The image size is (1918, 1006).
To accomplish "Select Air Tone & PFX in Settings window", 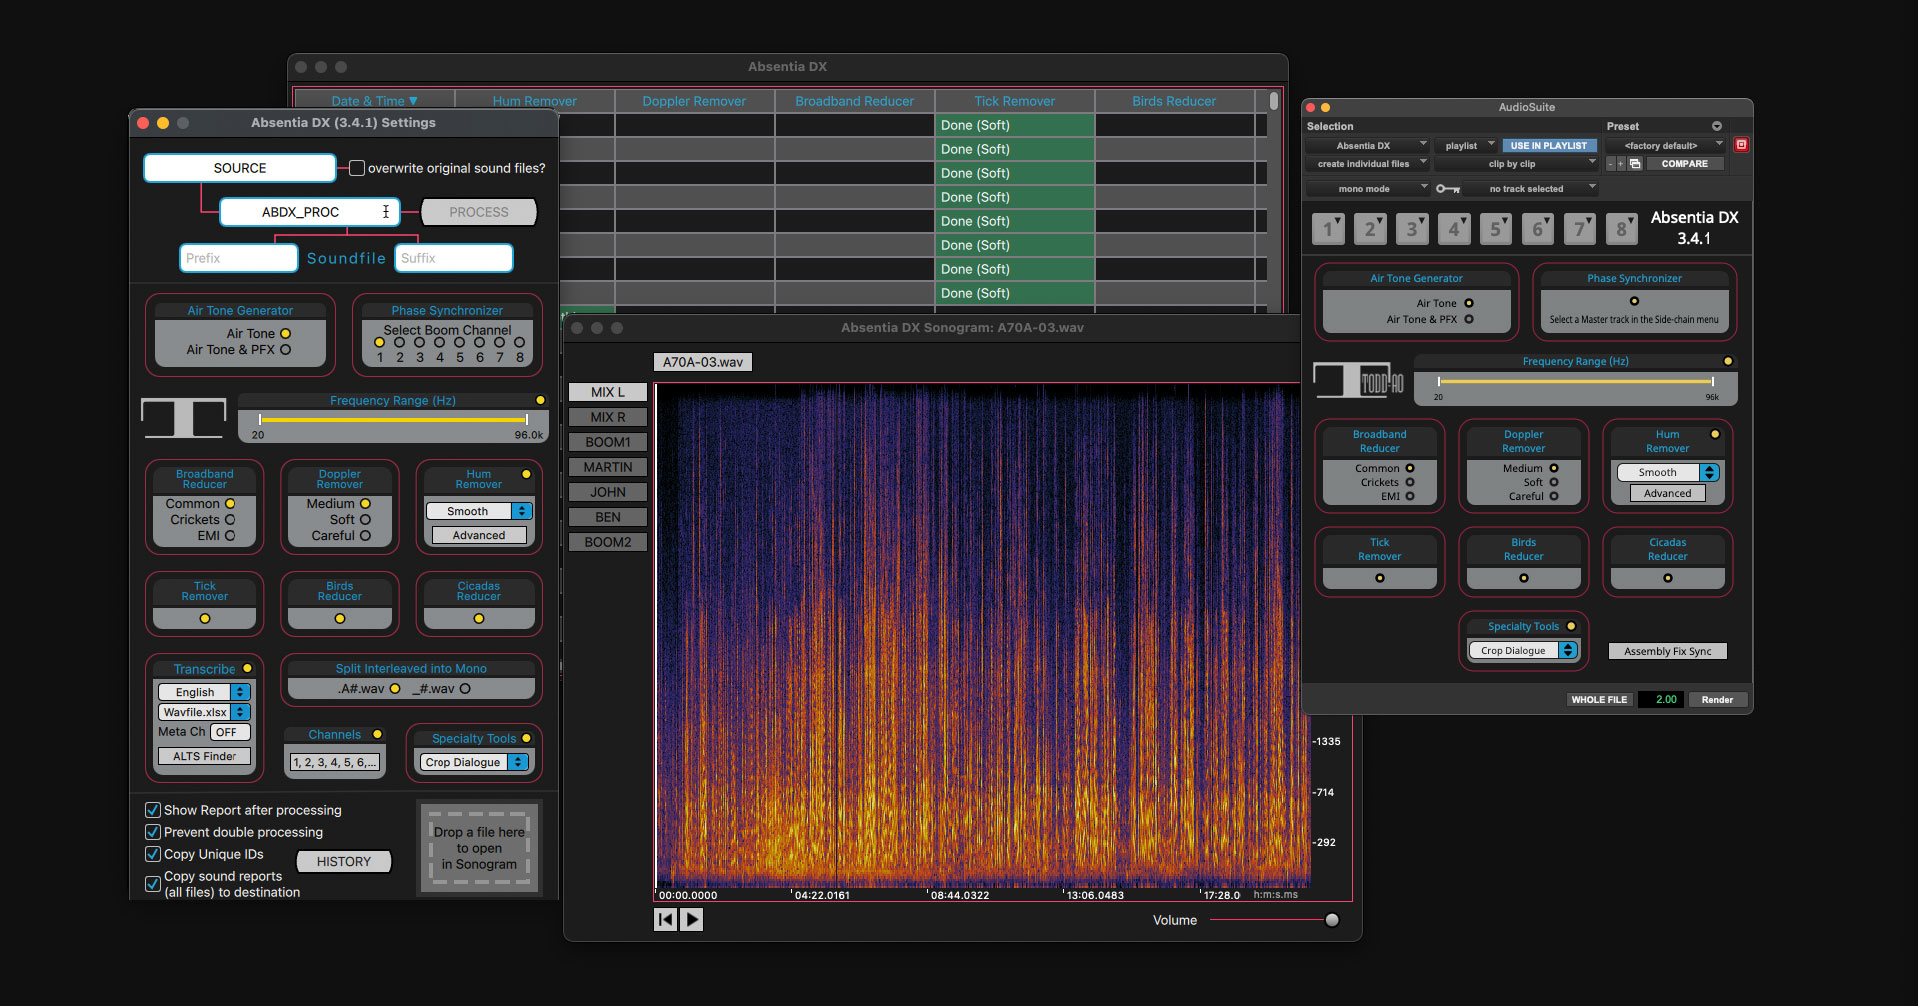I will (x=285, y=350).
